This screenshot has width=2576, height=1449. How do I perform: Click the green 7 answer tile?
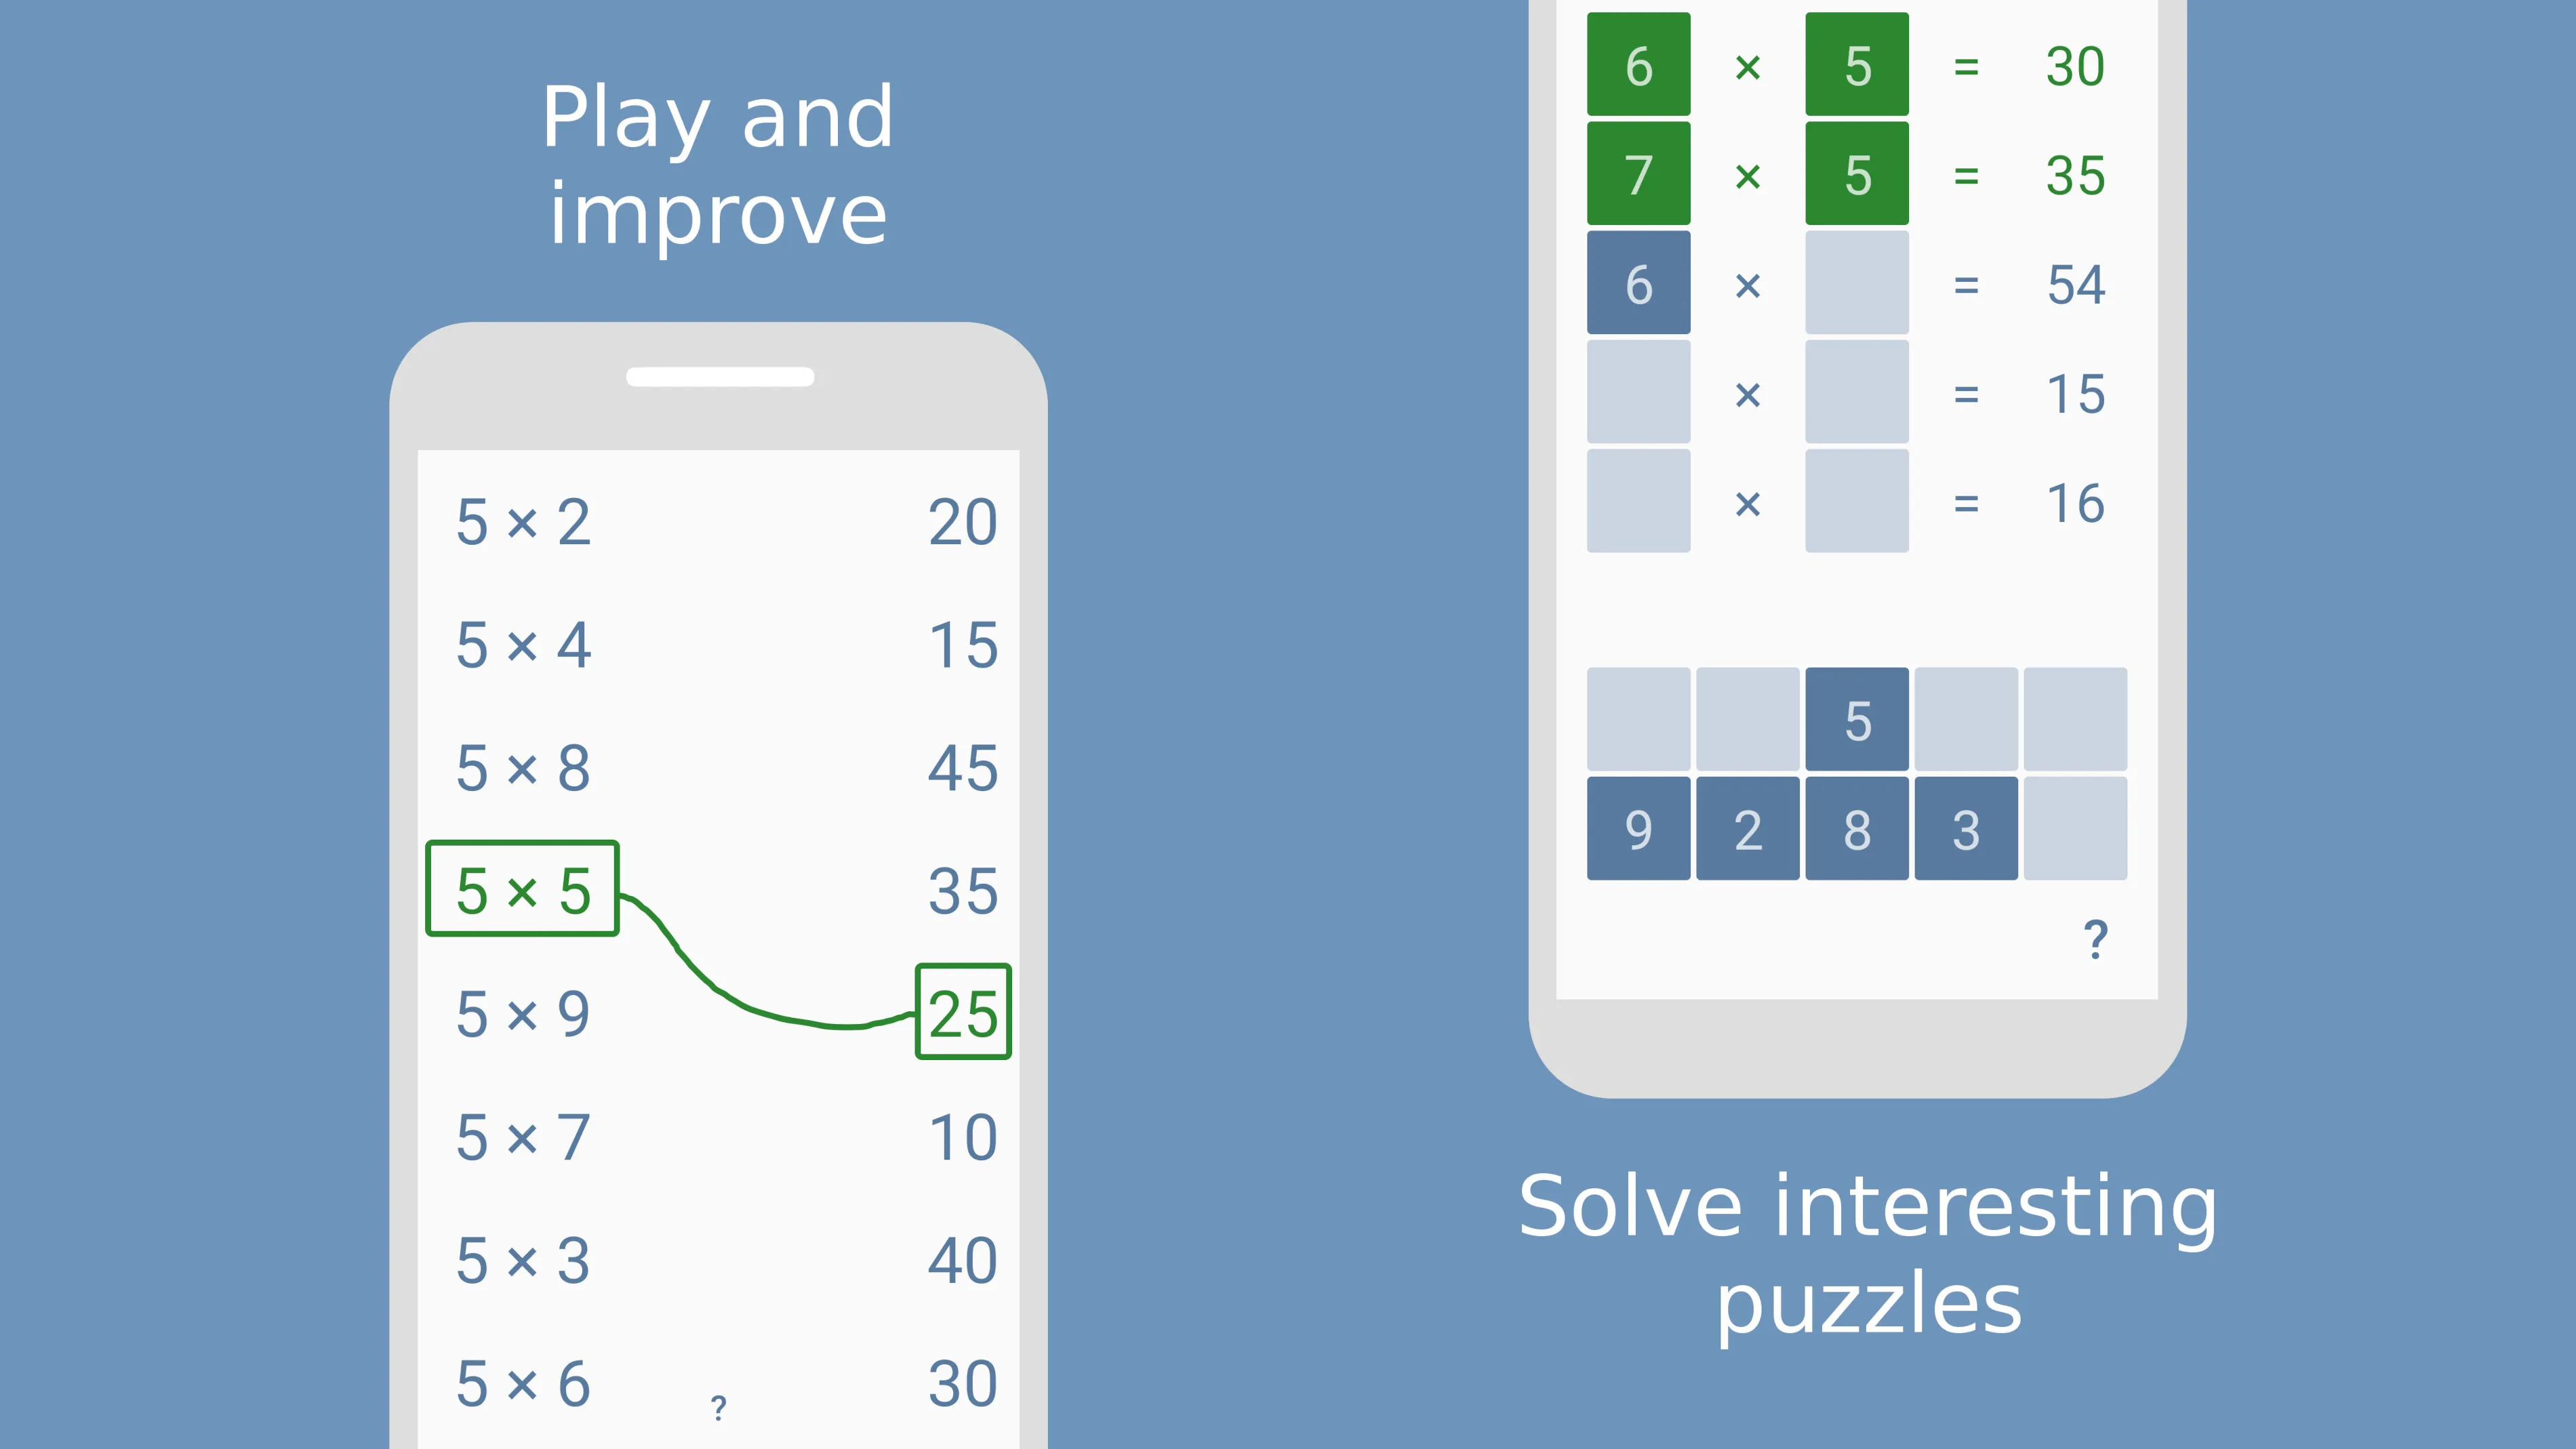tap(1636, 174)
